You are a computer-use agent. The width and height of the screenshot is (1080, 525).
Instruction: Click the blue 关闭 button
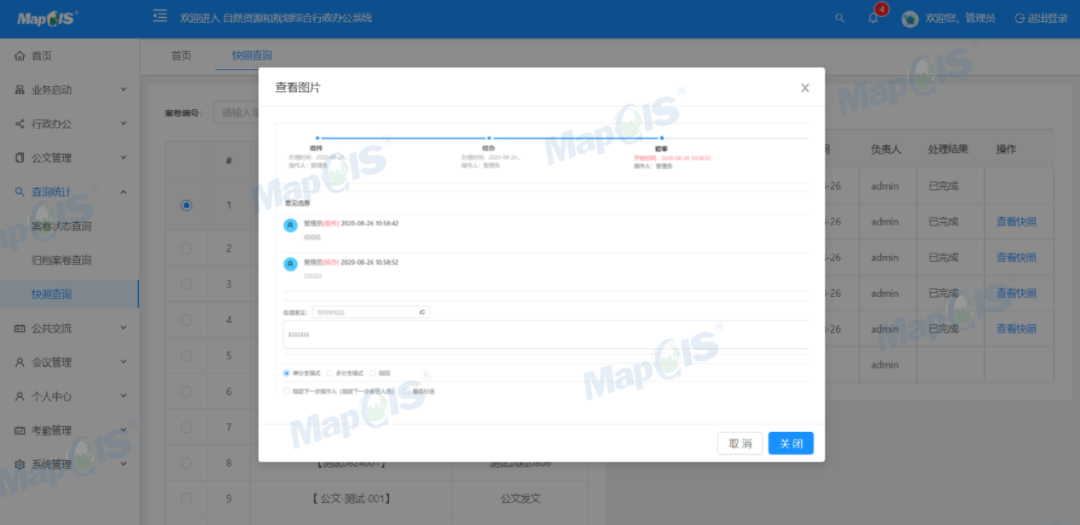point(790,443)
